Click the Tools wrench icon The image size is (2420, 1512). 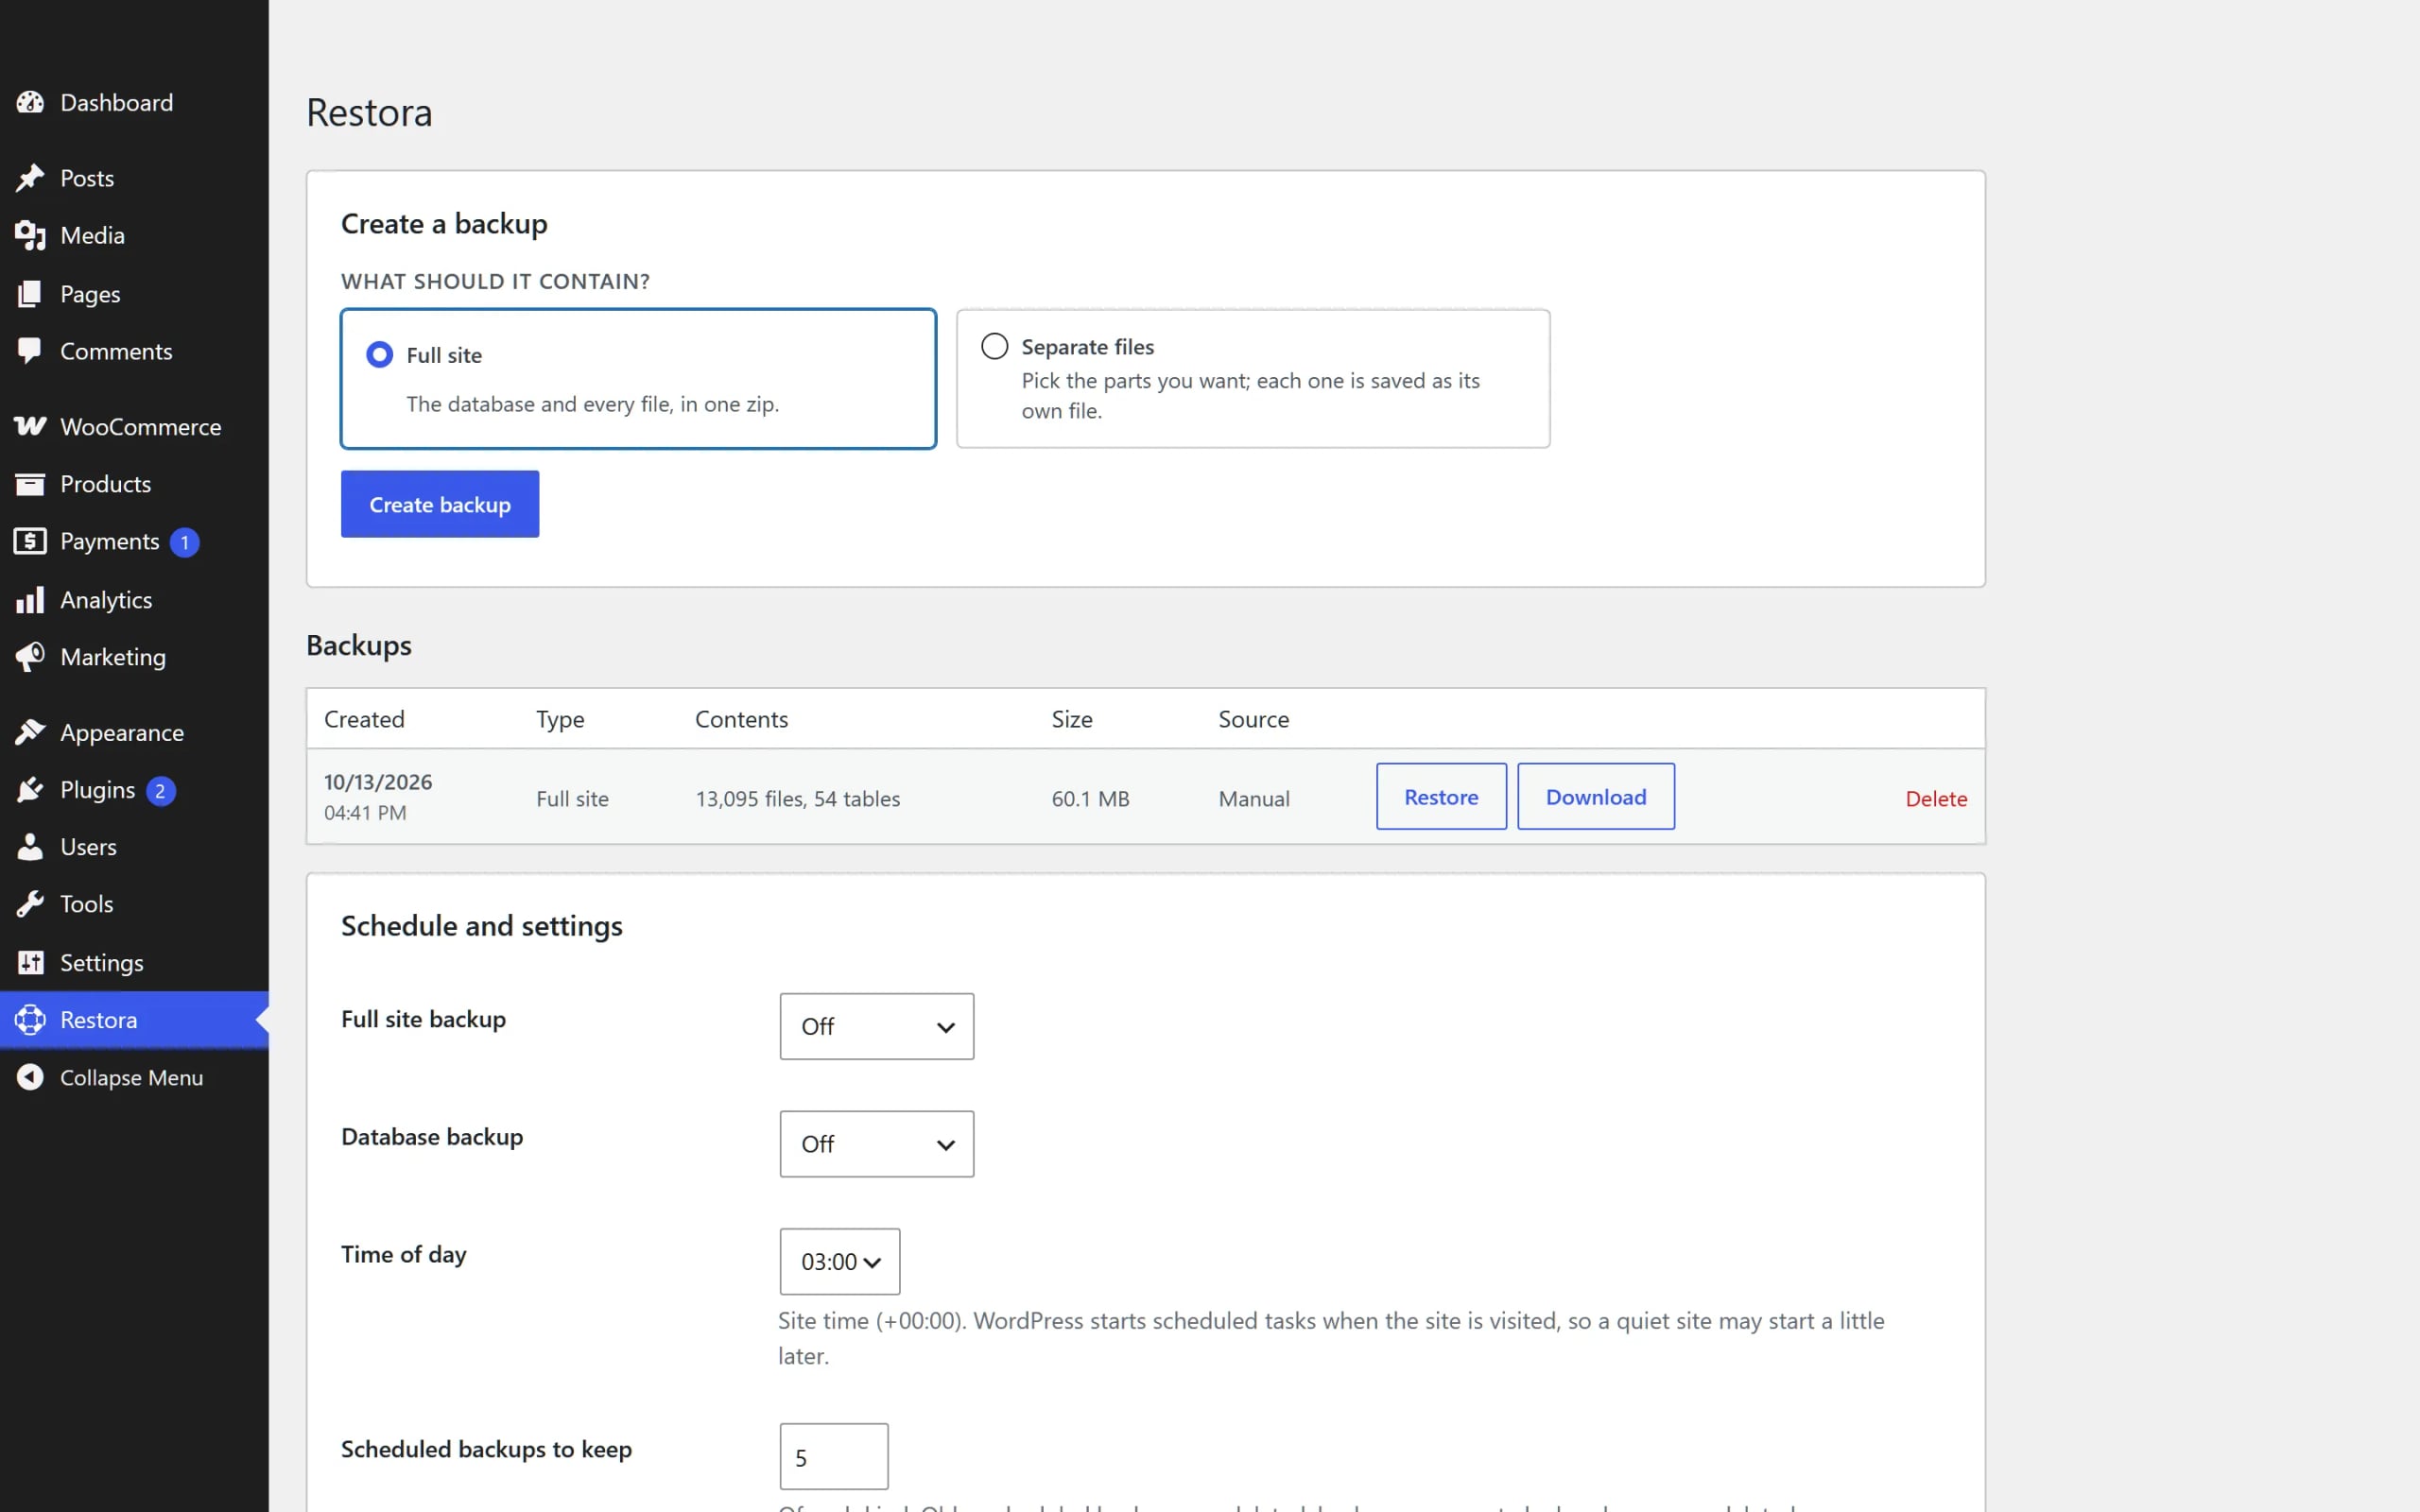(x=30, y=904)
